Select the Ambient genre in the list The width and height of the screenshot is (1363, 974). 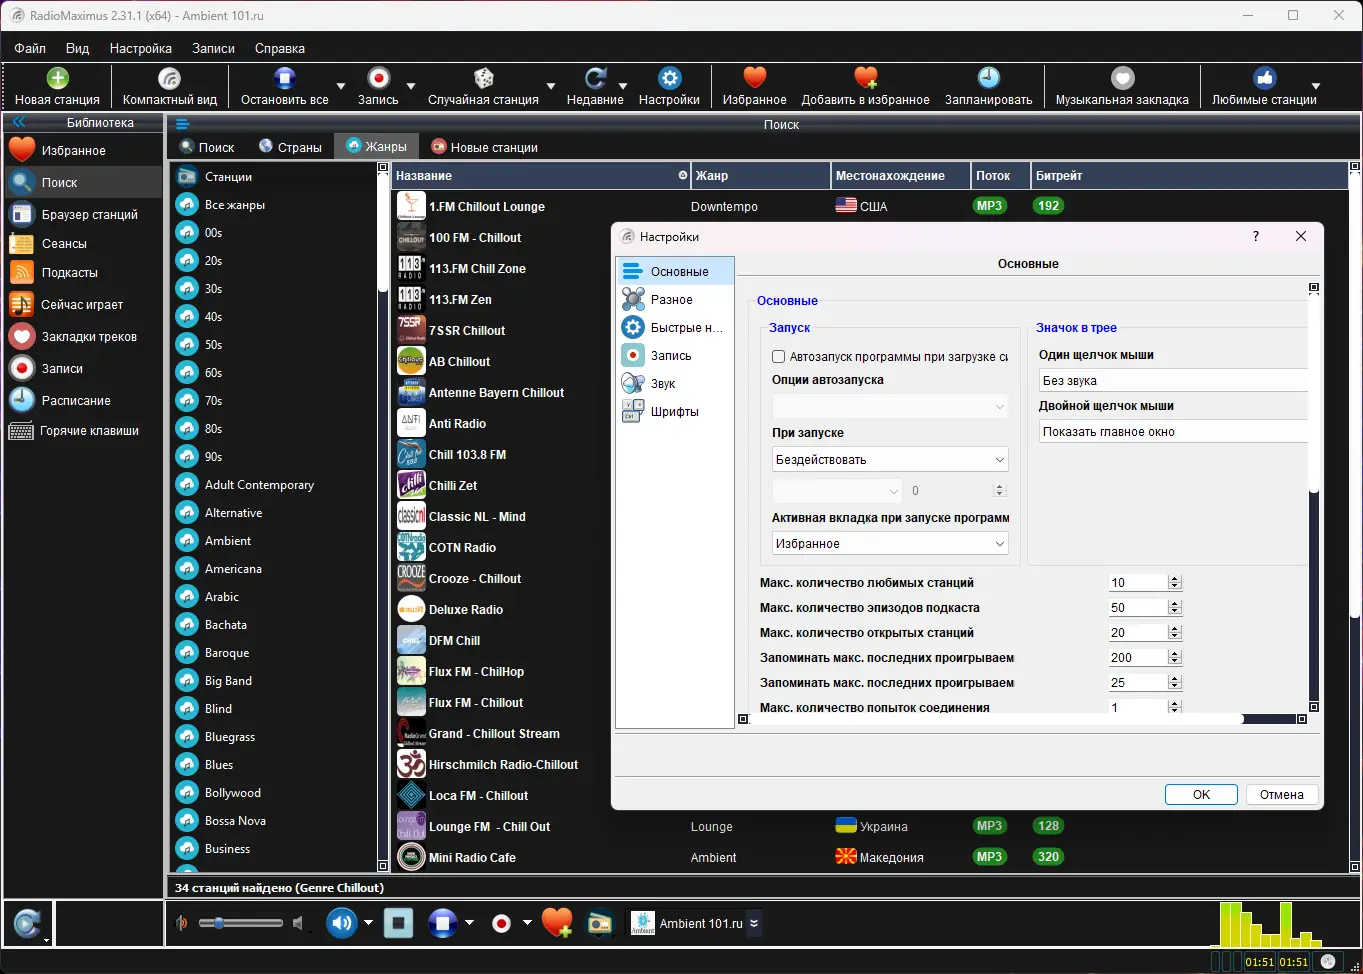tap(228, 541)
